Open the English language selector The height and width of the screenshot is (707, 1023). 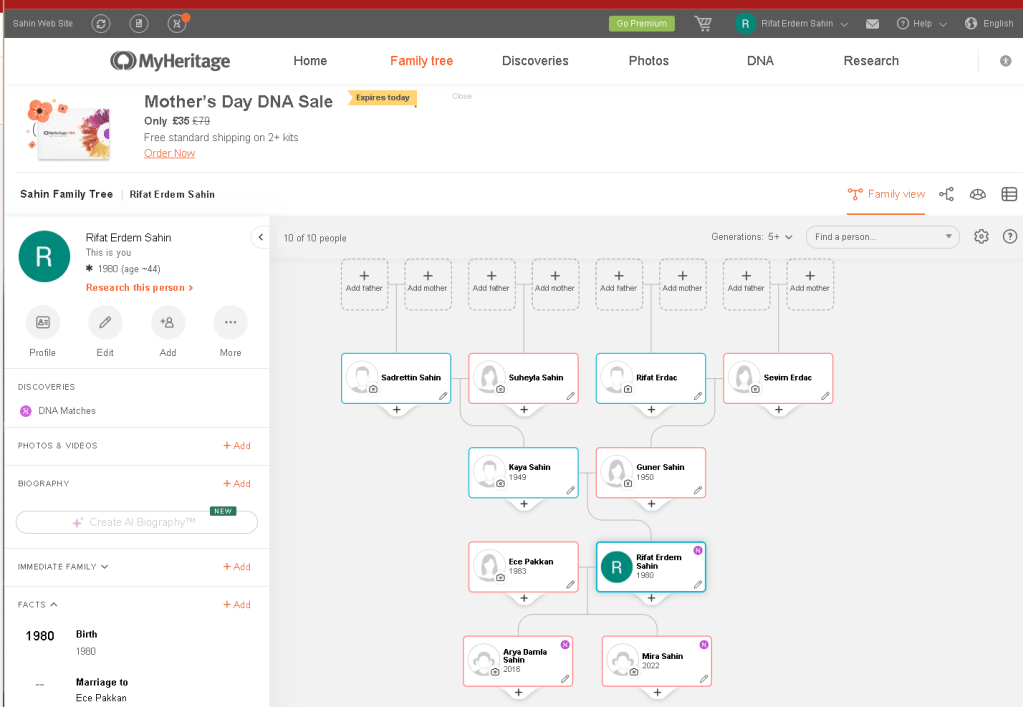(989, 23)
